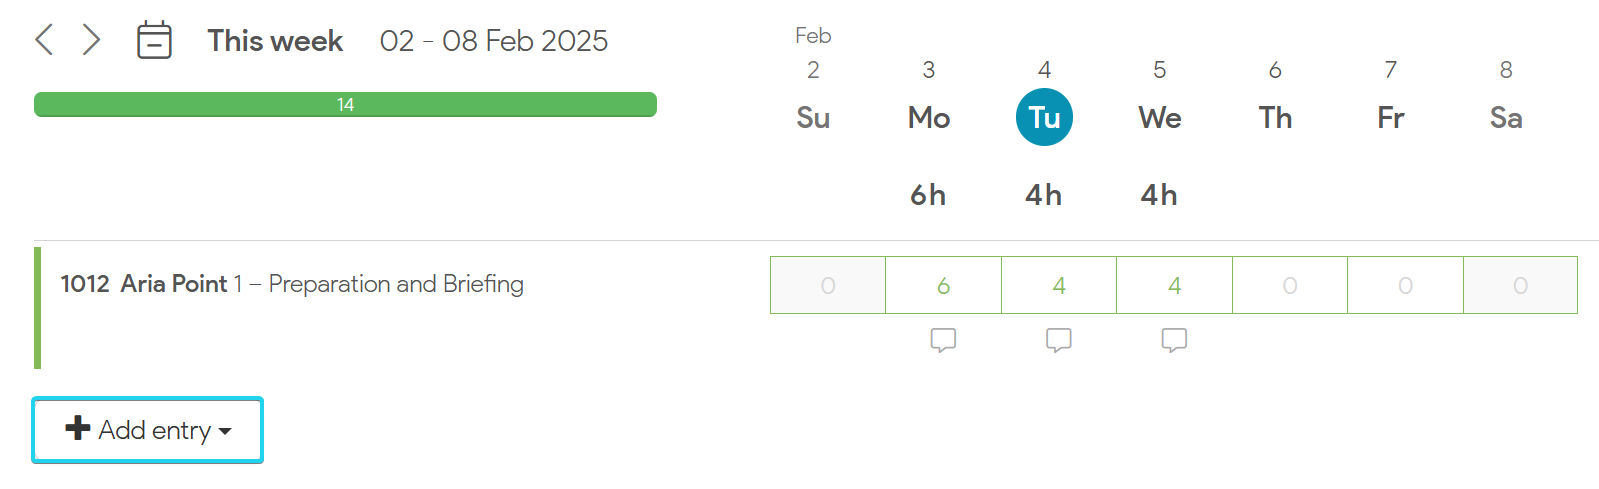Open the Aria Point project entry
The width and height of the screenshot is (1599, 489).
click(292, 284)
